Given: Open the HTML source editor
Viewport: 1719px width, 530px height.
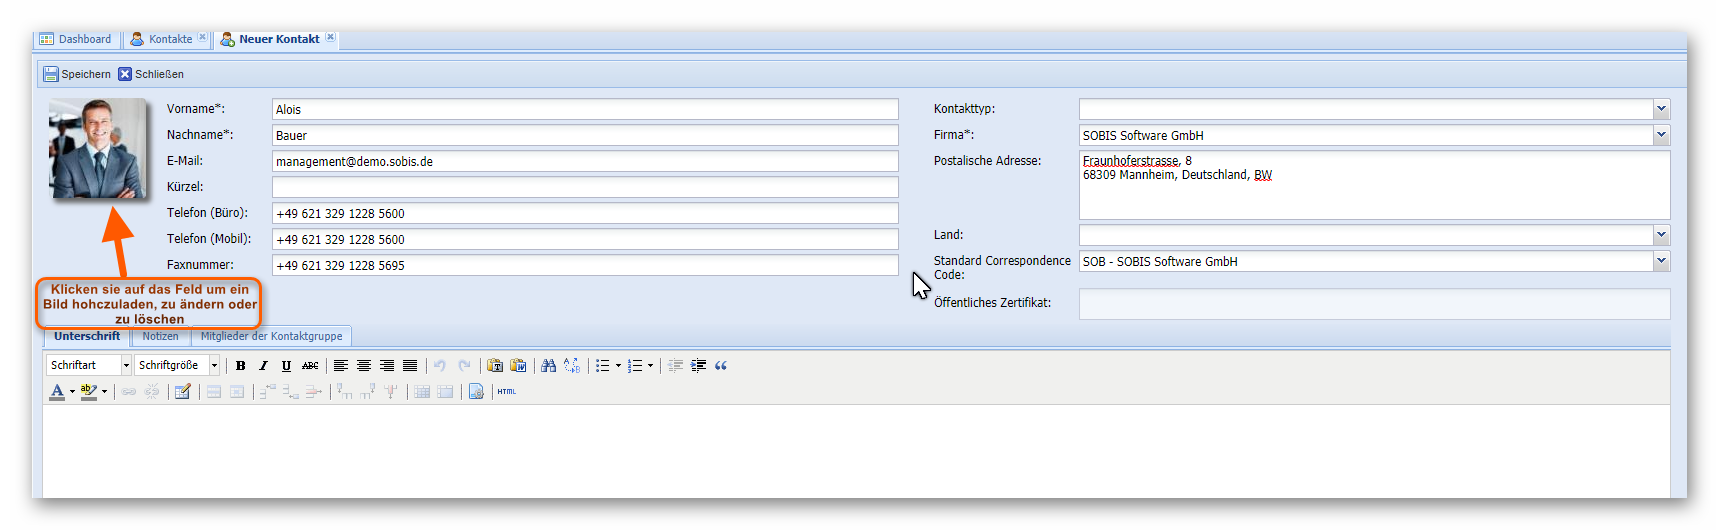Looking at the screenshot, I should tap(507, 392).
